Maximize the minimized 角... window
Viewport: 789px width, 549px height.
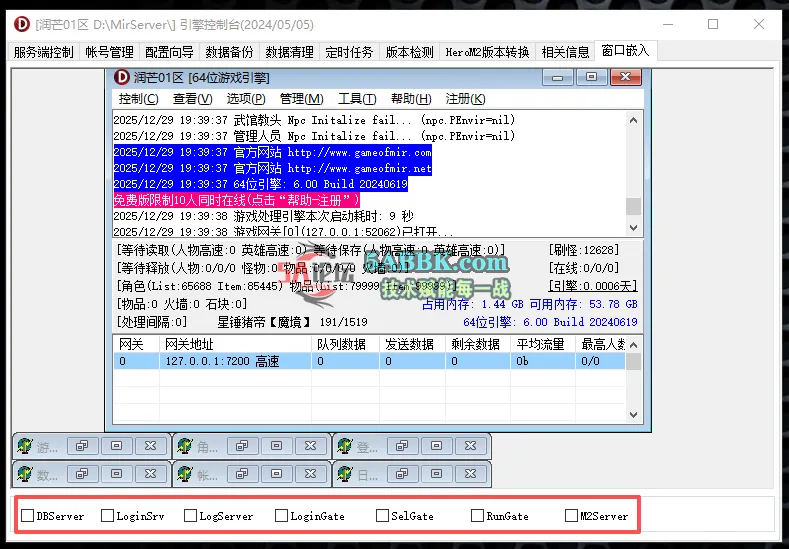(x=275, y=446)
